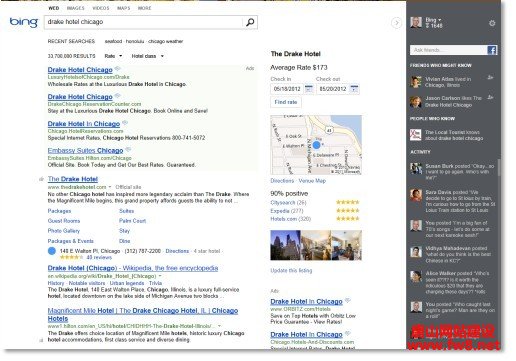Image resolution: width=516 pixels, height=361 pixels.
Task: Open Directions link under the map
Action: click(x=282, y=181)
